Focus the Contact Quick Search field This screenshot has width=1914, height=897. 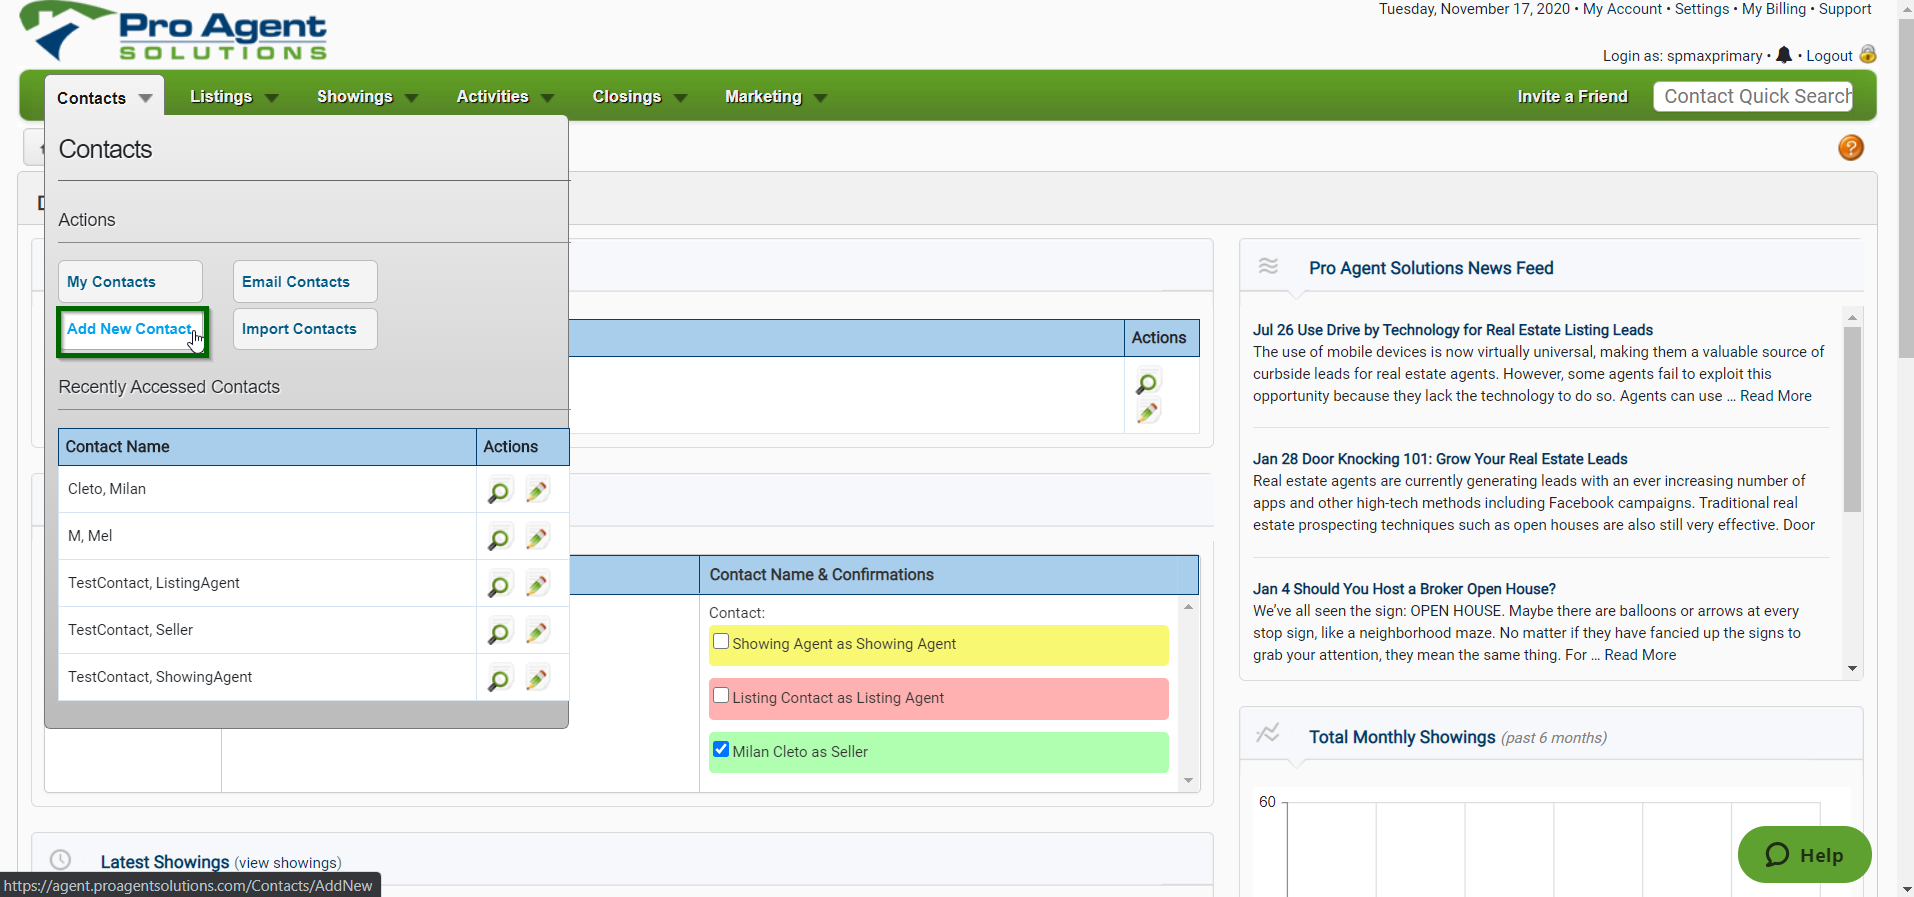1753,97
